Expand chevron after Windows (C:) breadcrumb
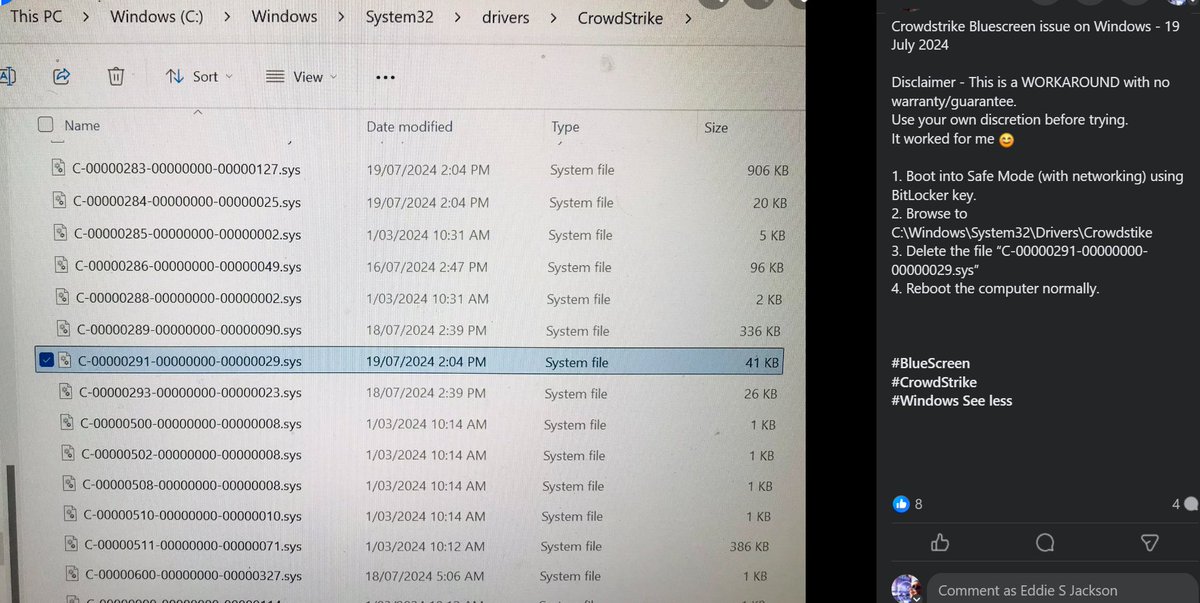Screen dimensions: 1200x603 pos(226,16)
